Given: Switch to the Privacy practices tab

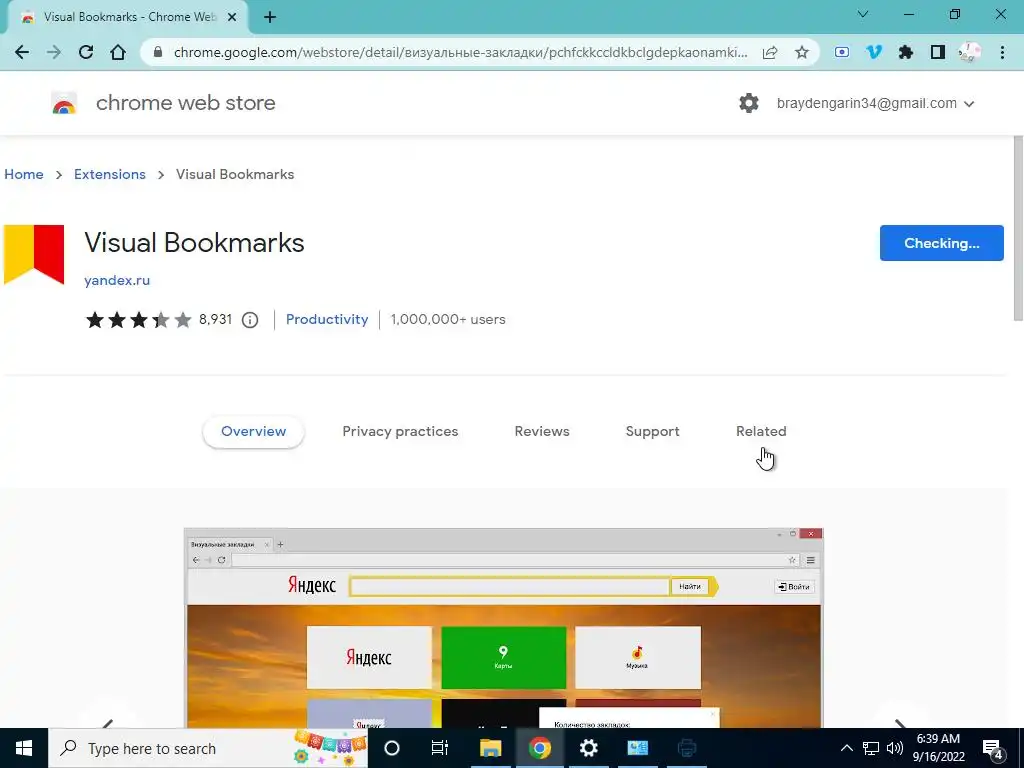Looking at the screenshot, I should click(400, 431).
